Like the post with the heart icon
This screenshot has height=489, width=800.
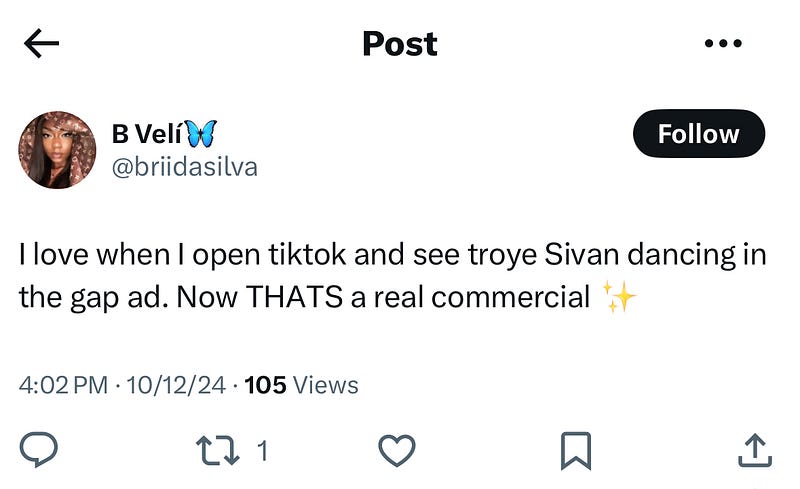(x=399, y=451)
